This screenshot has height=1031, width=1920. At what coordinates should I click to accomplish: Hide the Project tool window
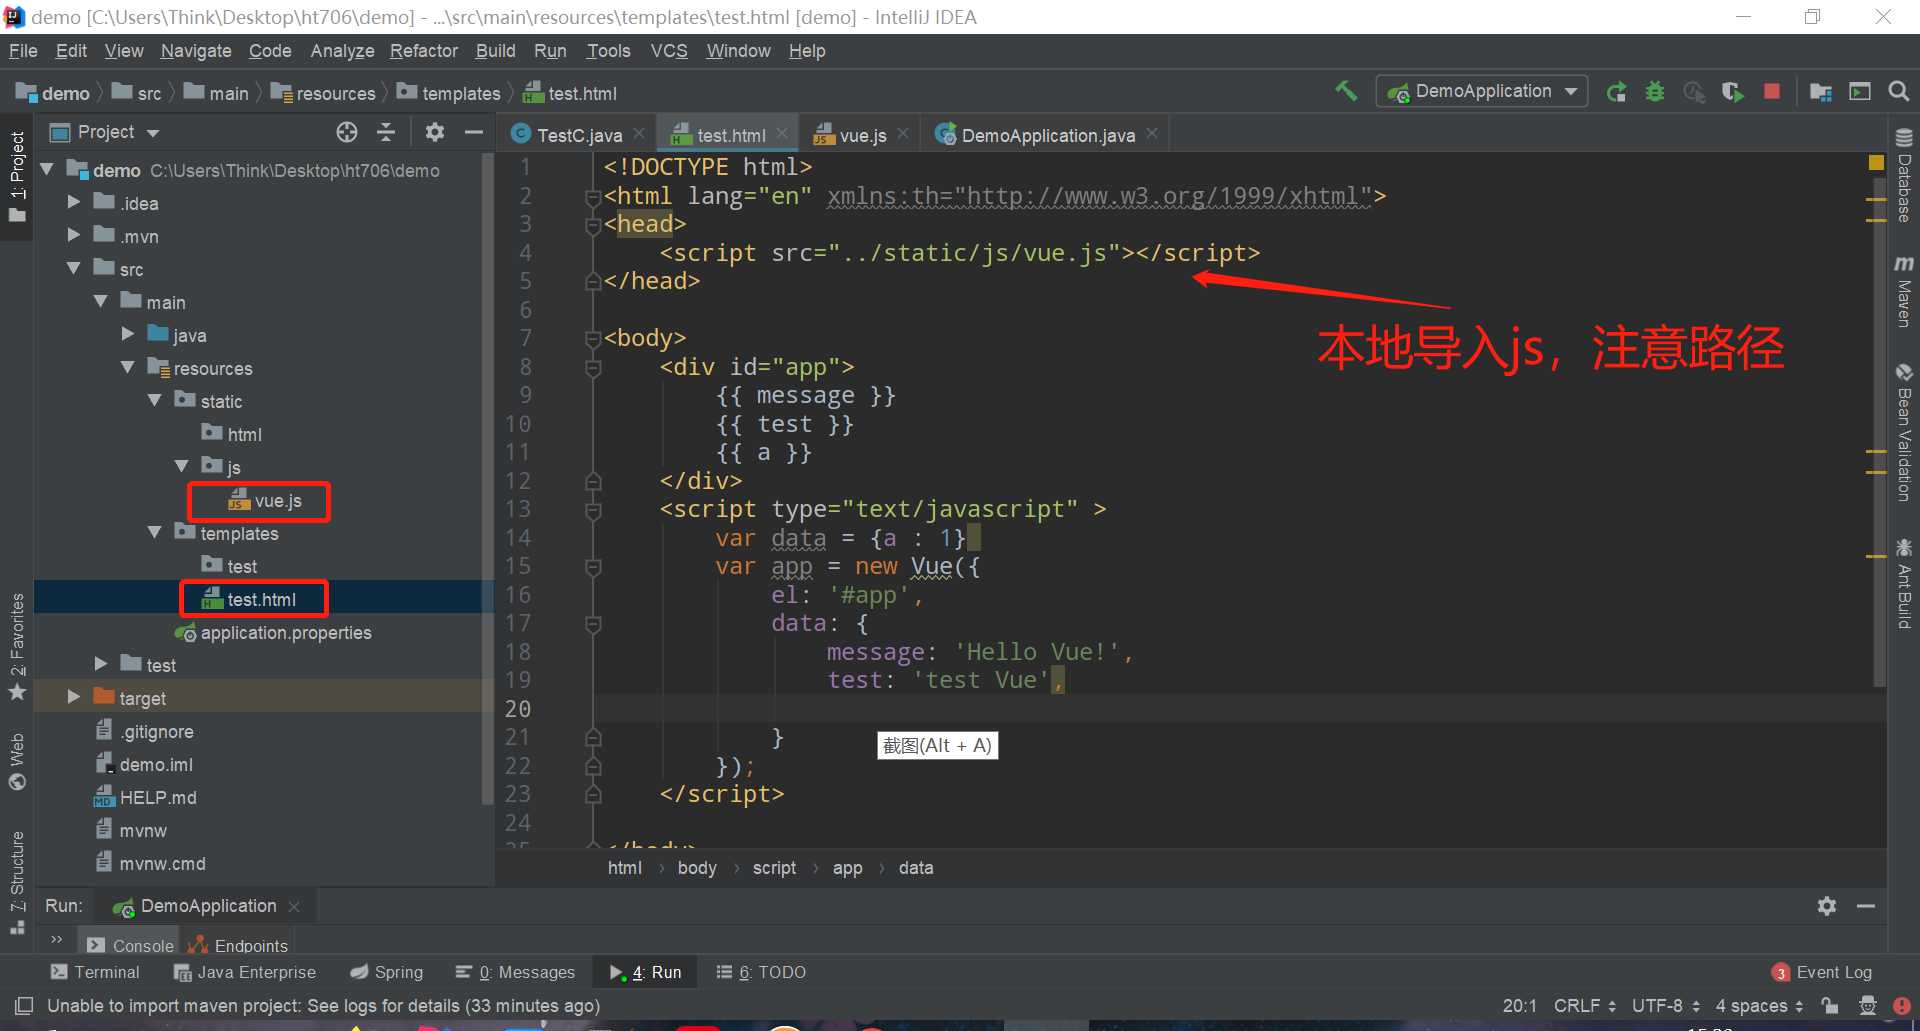point(474,132)
